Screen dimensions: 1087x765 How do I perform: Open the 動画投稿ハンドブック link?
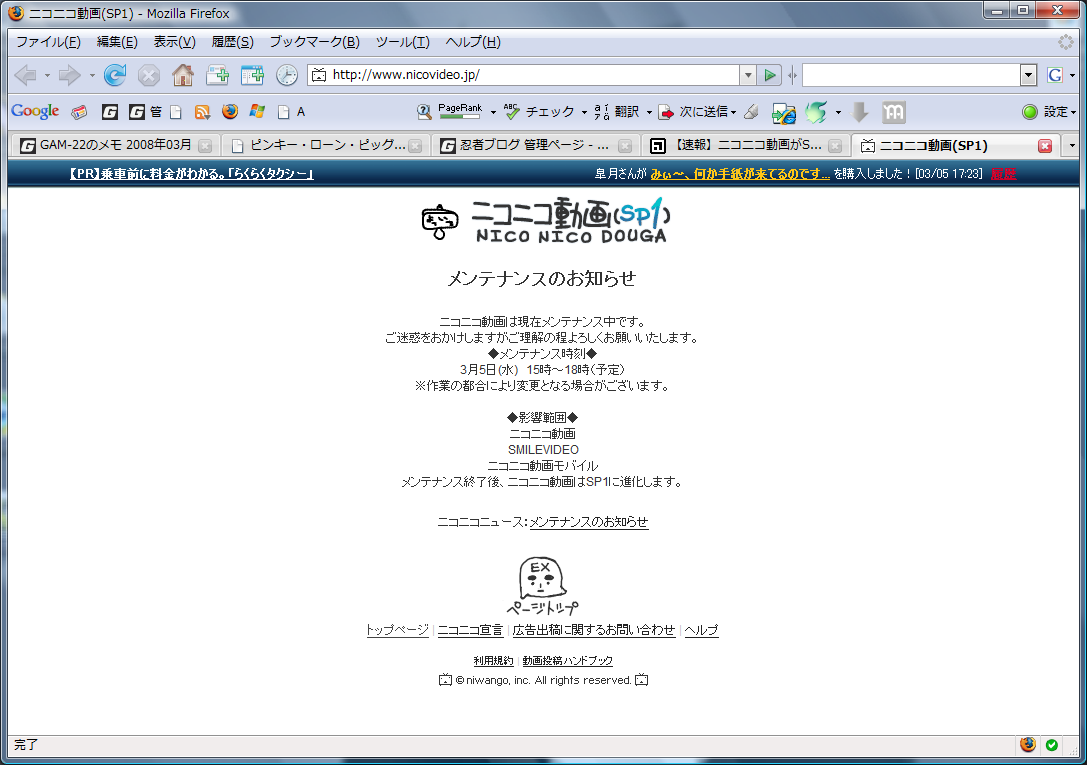point(568,661)
